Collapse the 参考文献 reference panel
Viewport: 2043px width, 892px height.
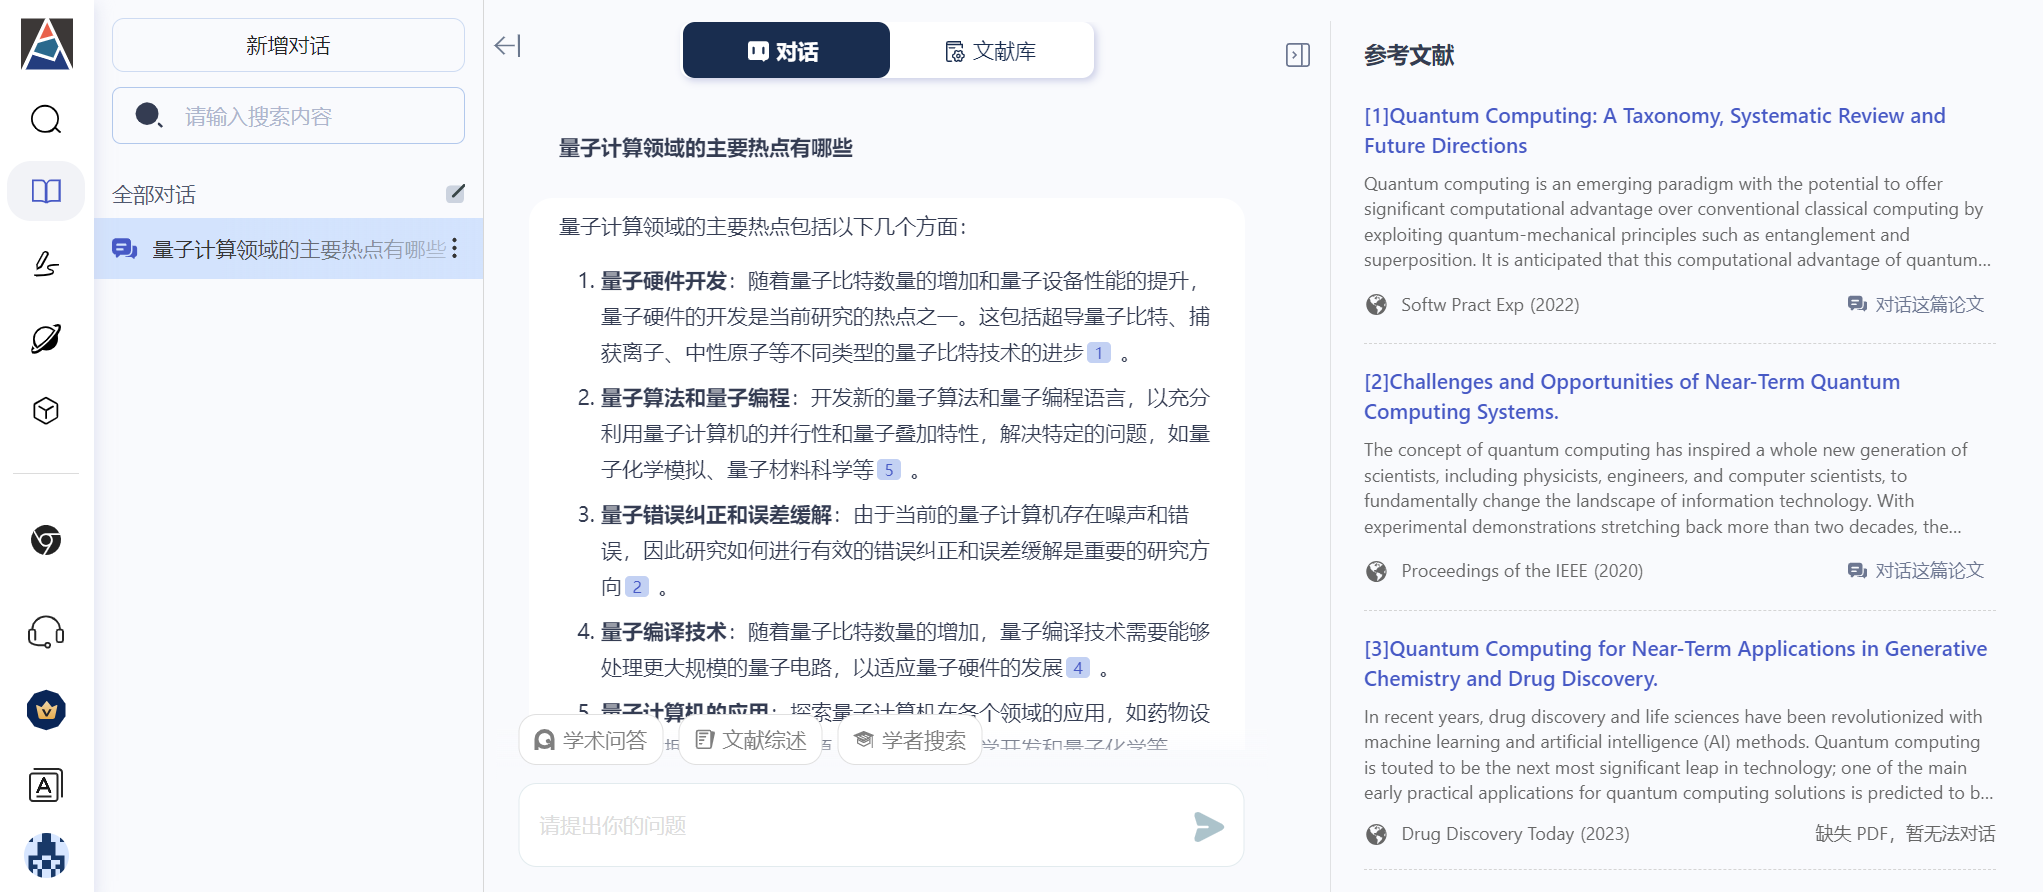point(1297,55)
